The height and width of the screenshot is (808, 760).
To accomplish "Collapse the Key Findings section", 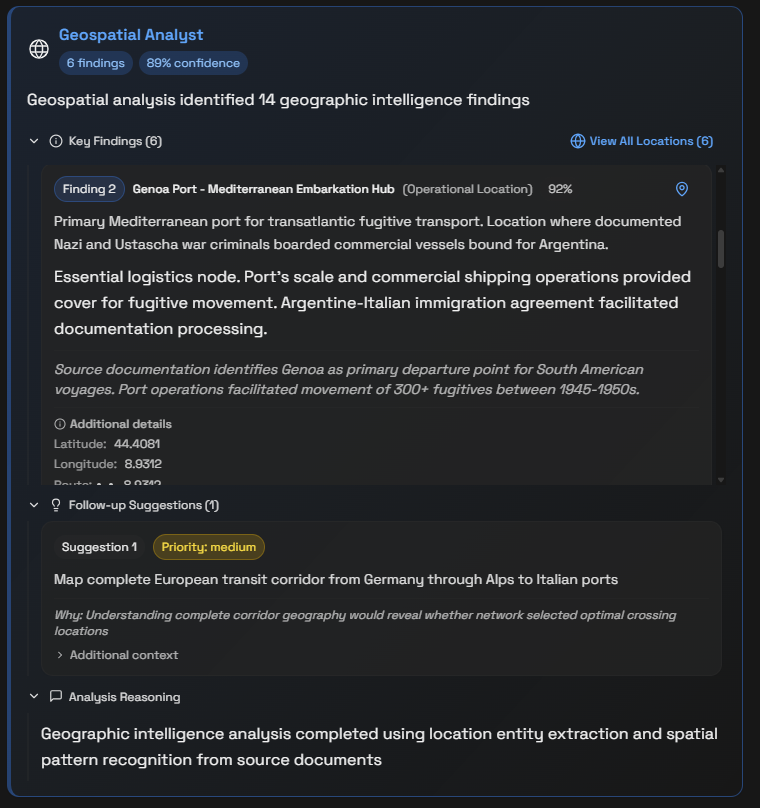I will (x=32, y=141).
